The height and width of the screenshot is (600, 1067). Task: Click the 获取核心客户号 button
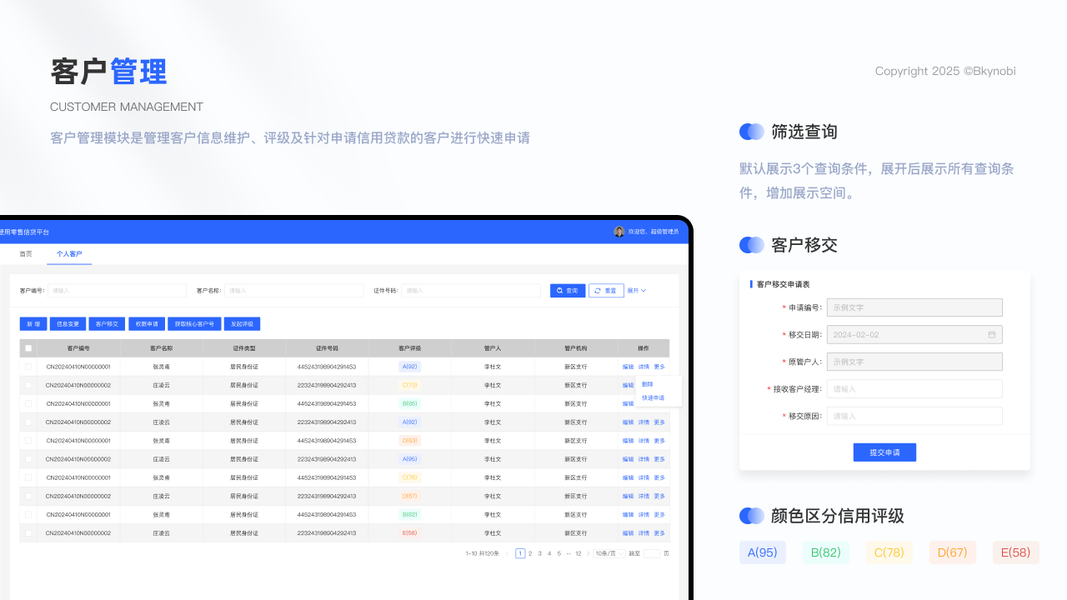194,324
